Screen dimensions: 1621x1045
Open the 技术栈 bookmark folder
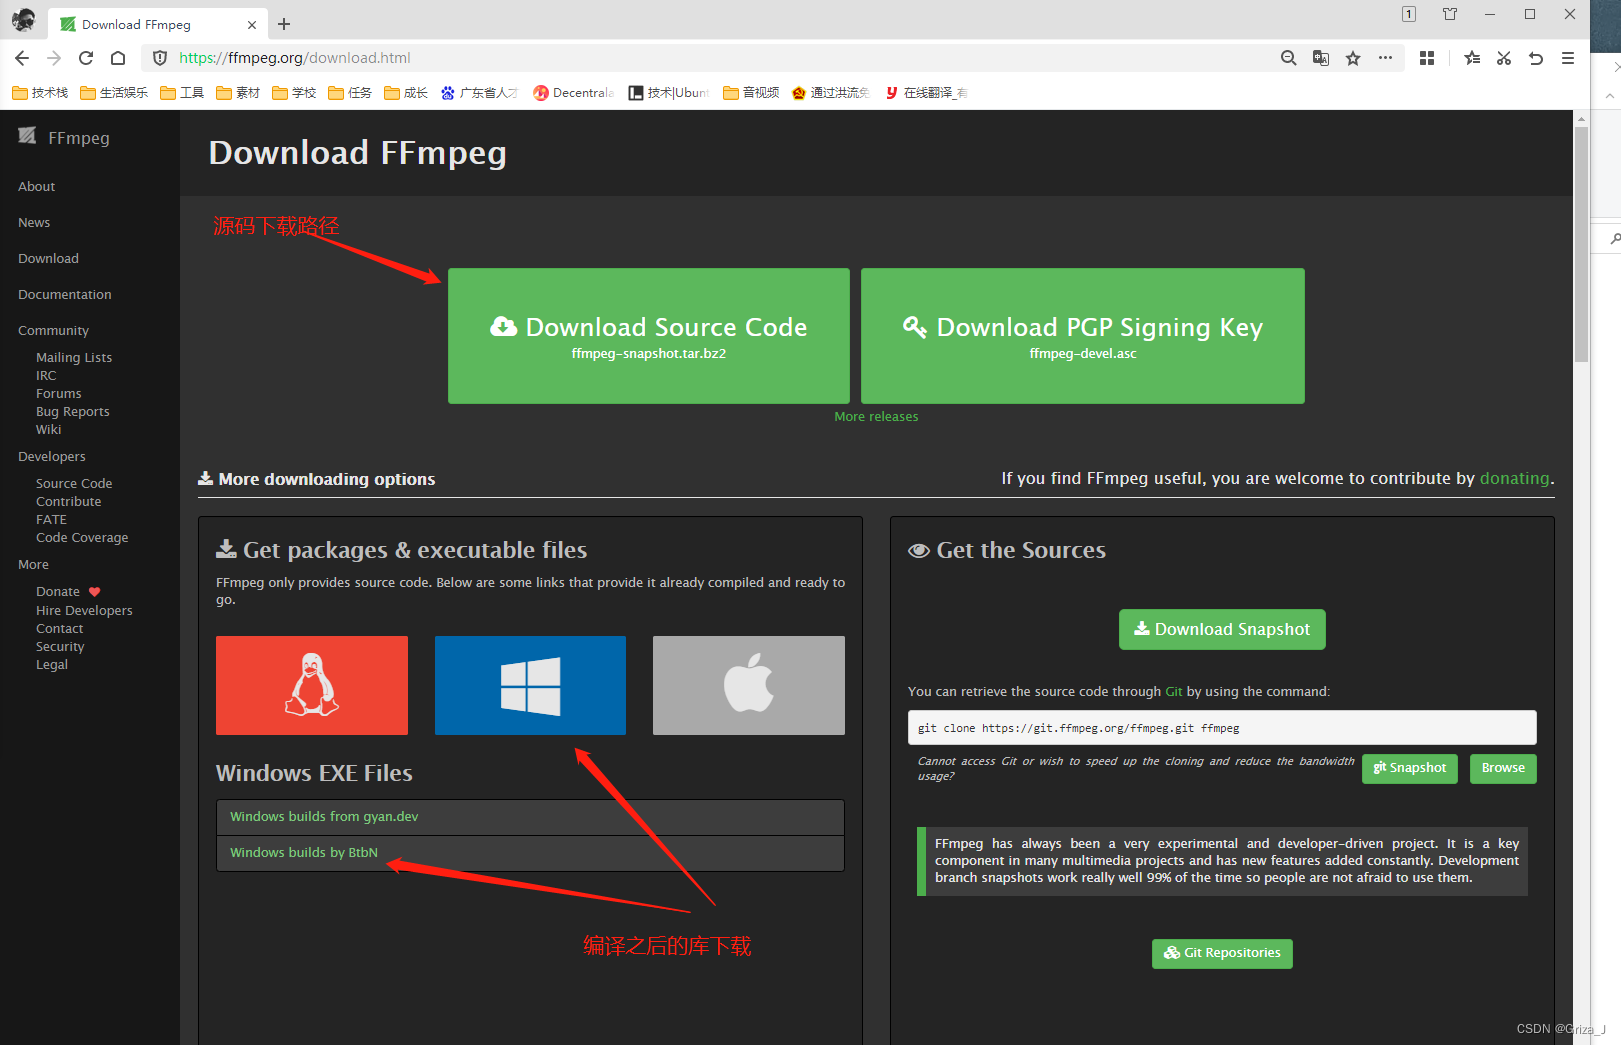click(x=40, y=93)
